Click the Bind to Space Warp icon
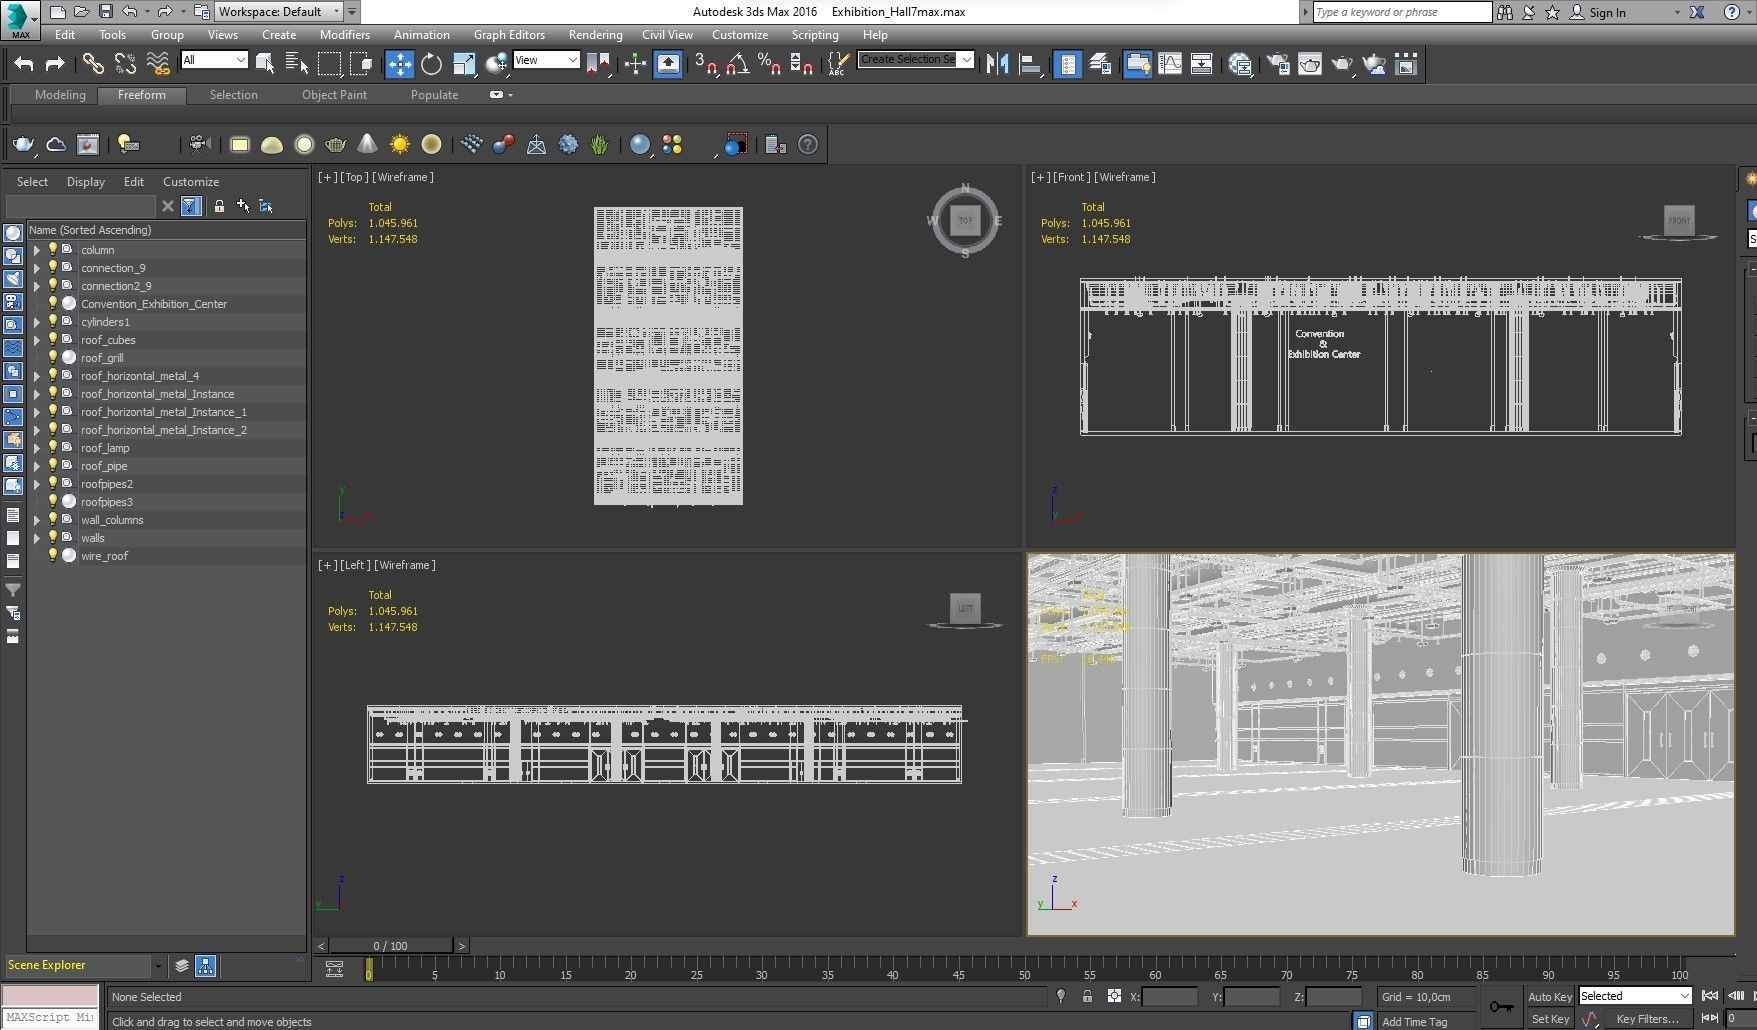 point(158,64)
